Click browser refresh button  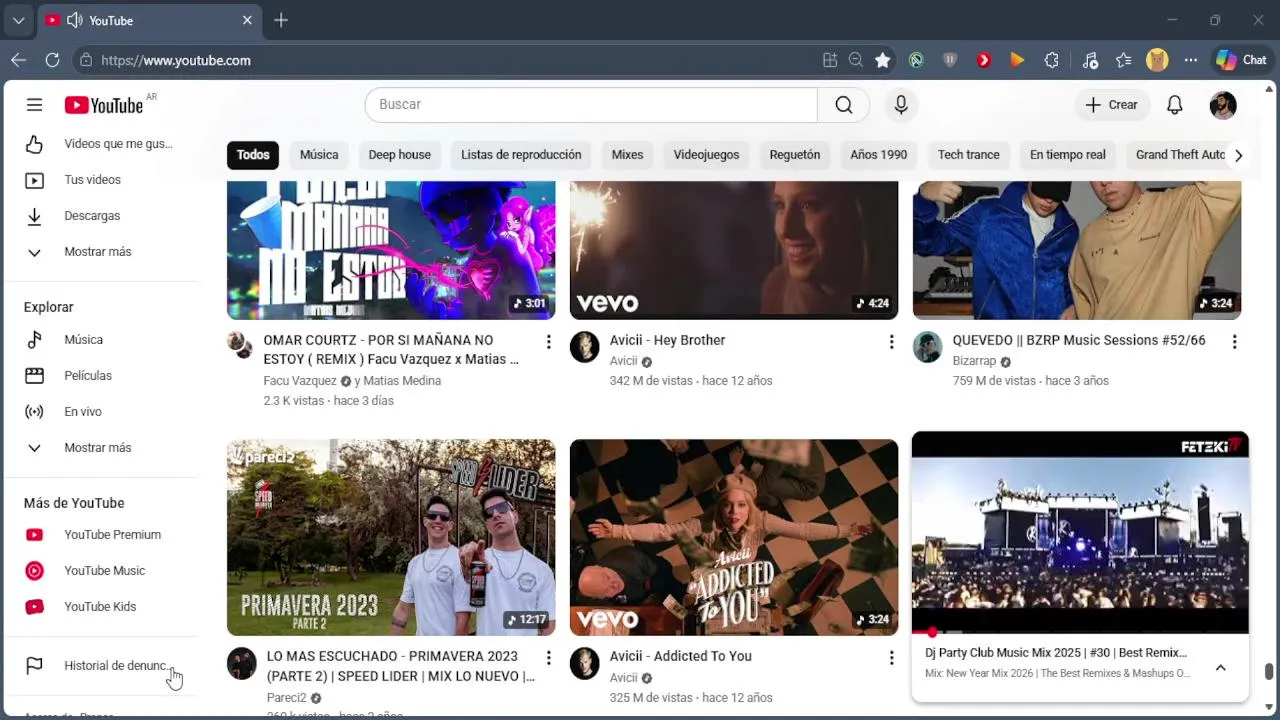click(x=52, y=60)
